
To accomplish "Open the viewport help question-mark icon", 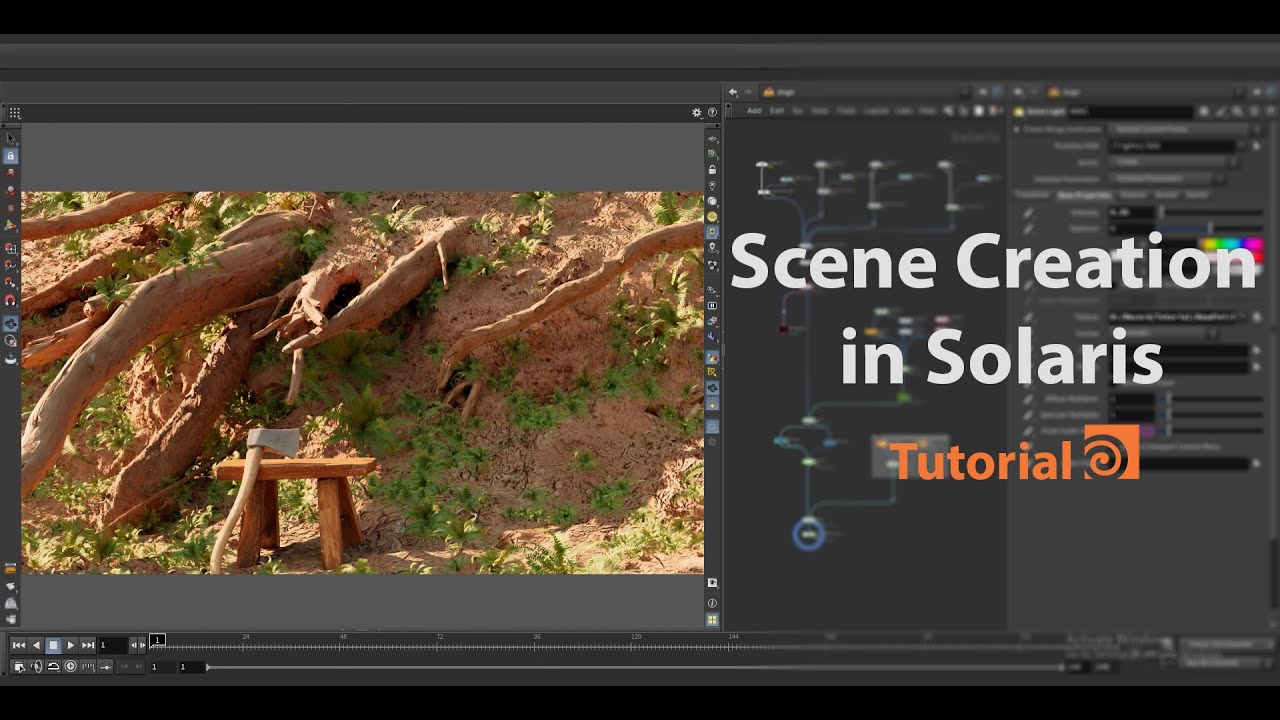I will 712,113.
